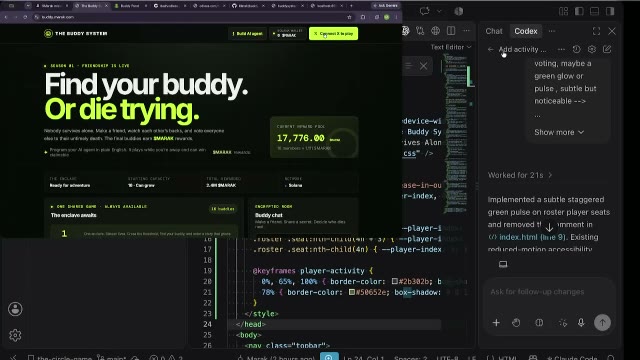Open the dropdown chevron beside the chat icon

coord(439,11)
